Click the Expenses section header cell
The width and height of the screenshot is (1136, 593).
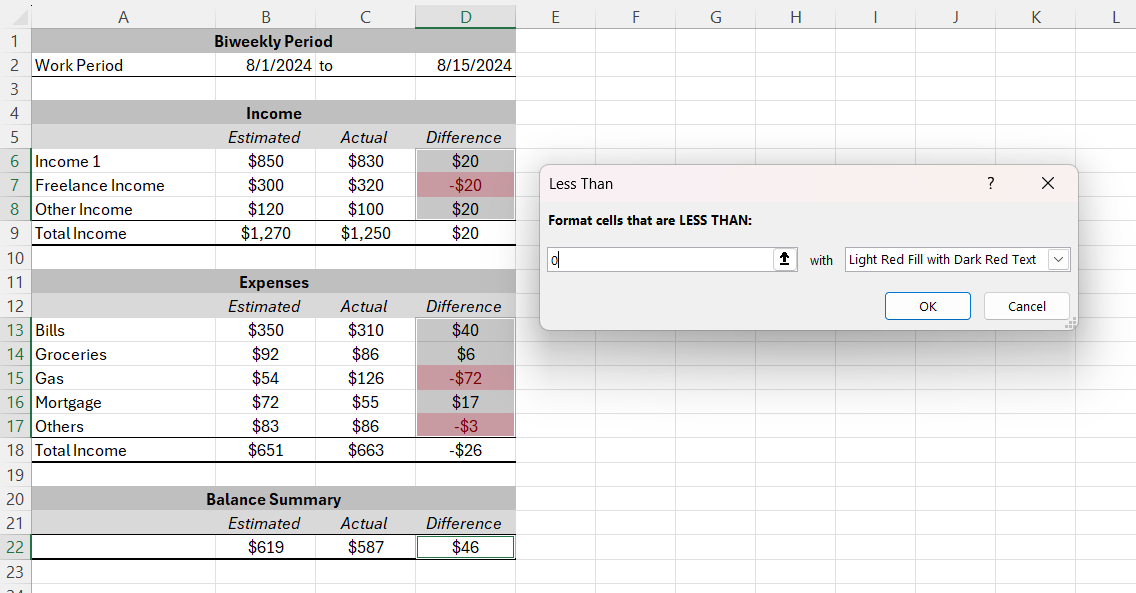273,282
